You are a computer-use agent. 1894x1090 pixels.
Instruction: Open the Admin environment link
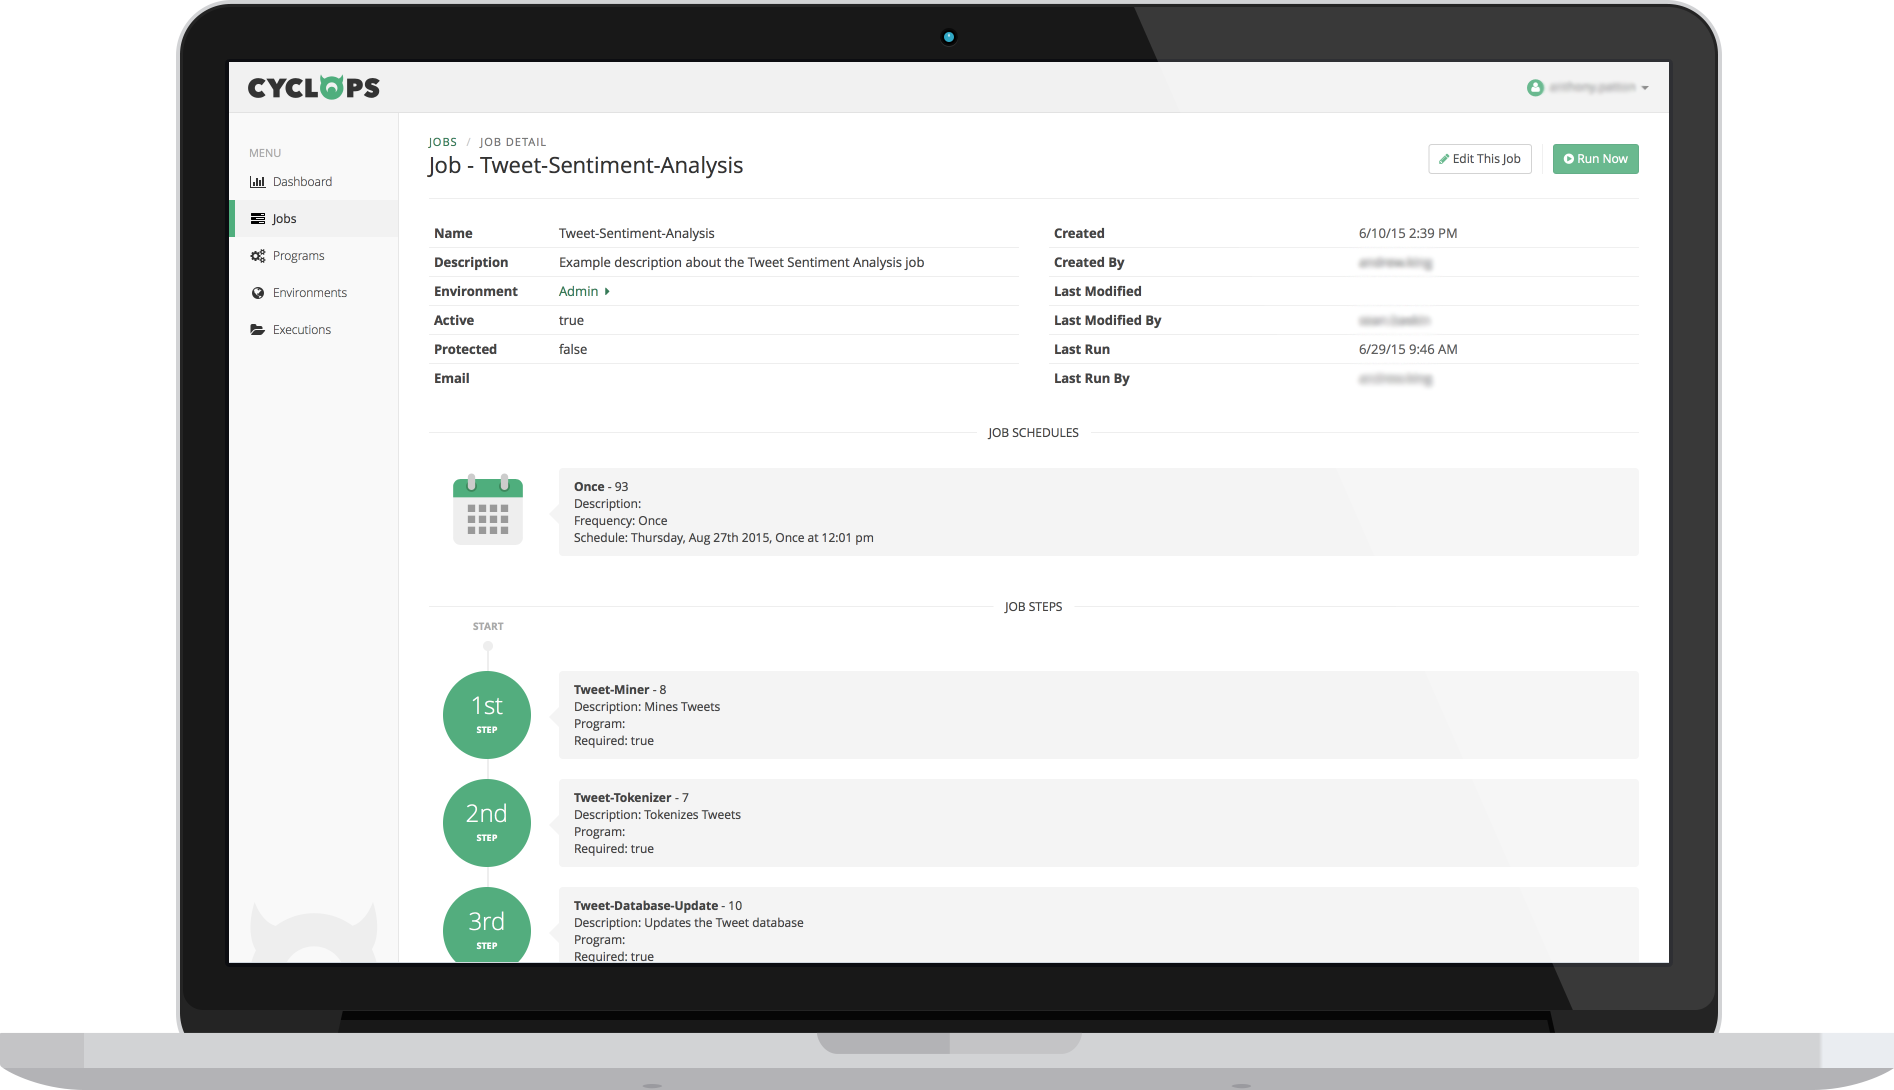click(579, 291)
